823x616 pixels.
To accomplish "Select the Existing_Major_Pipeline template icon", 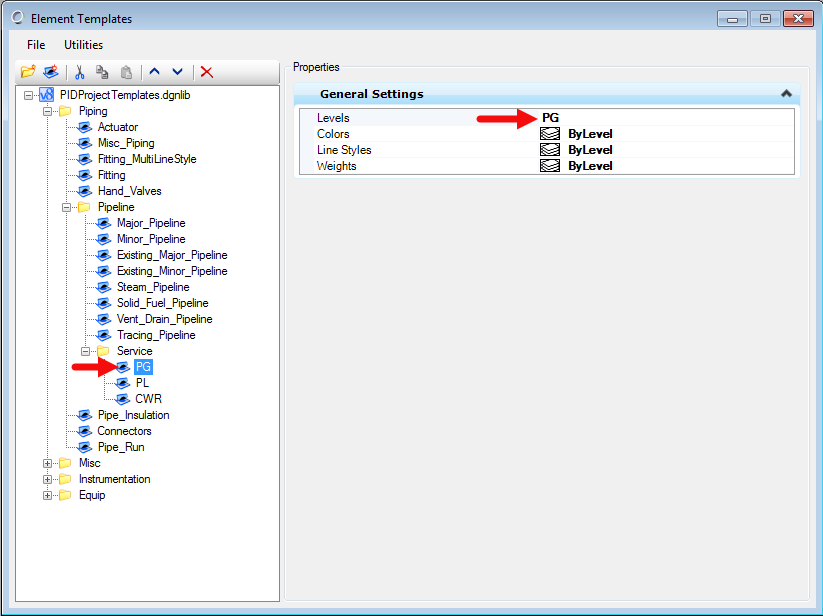I will [104, 255].
